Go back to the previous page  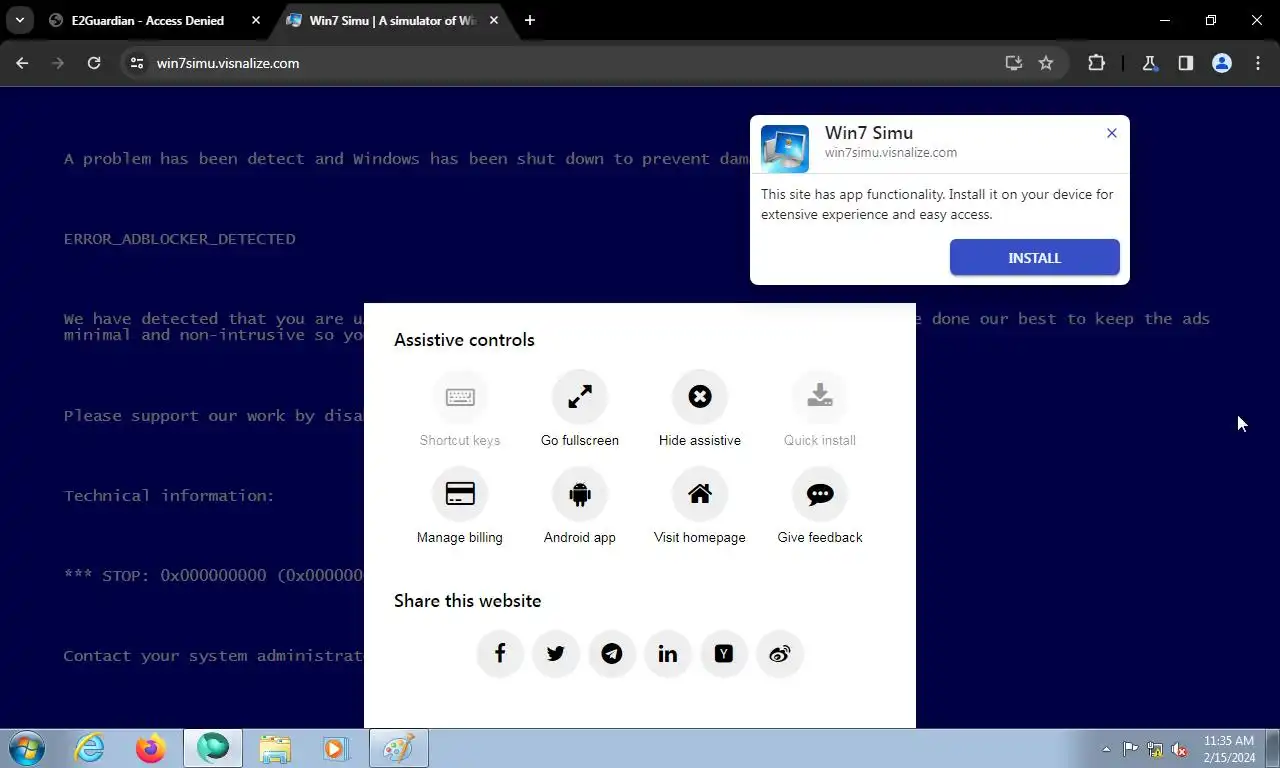(x=22, y=63)
